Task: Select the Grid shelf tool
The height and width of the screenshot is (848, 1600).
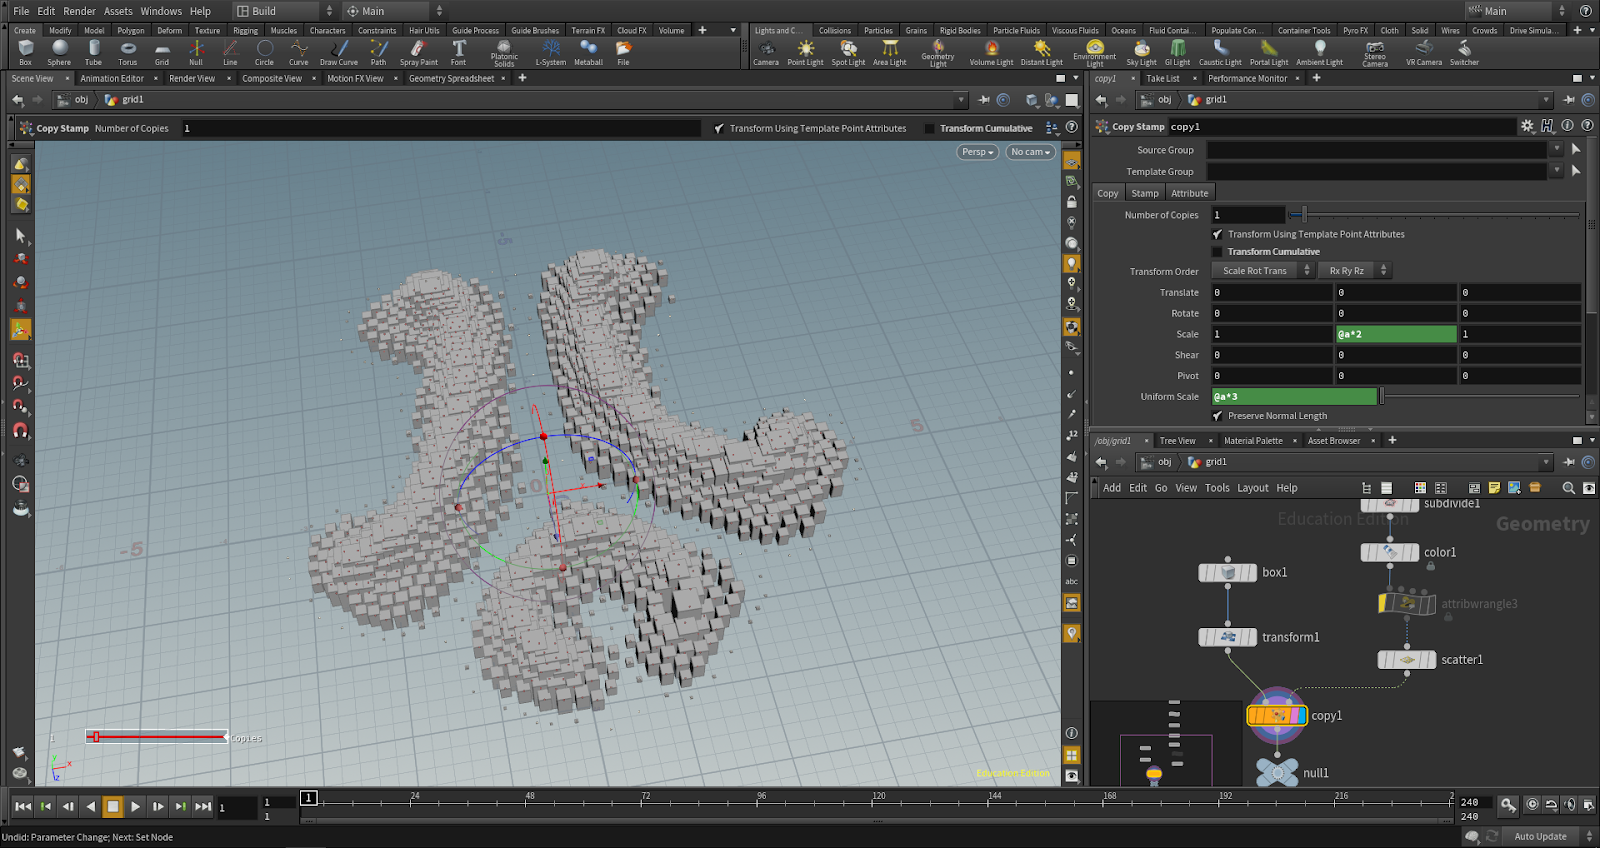Action: click(161, 52)
